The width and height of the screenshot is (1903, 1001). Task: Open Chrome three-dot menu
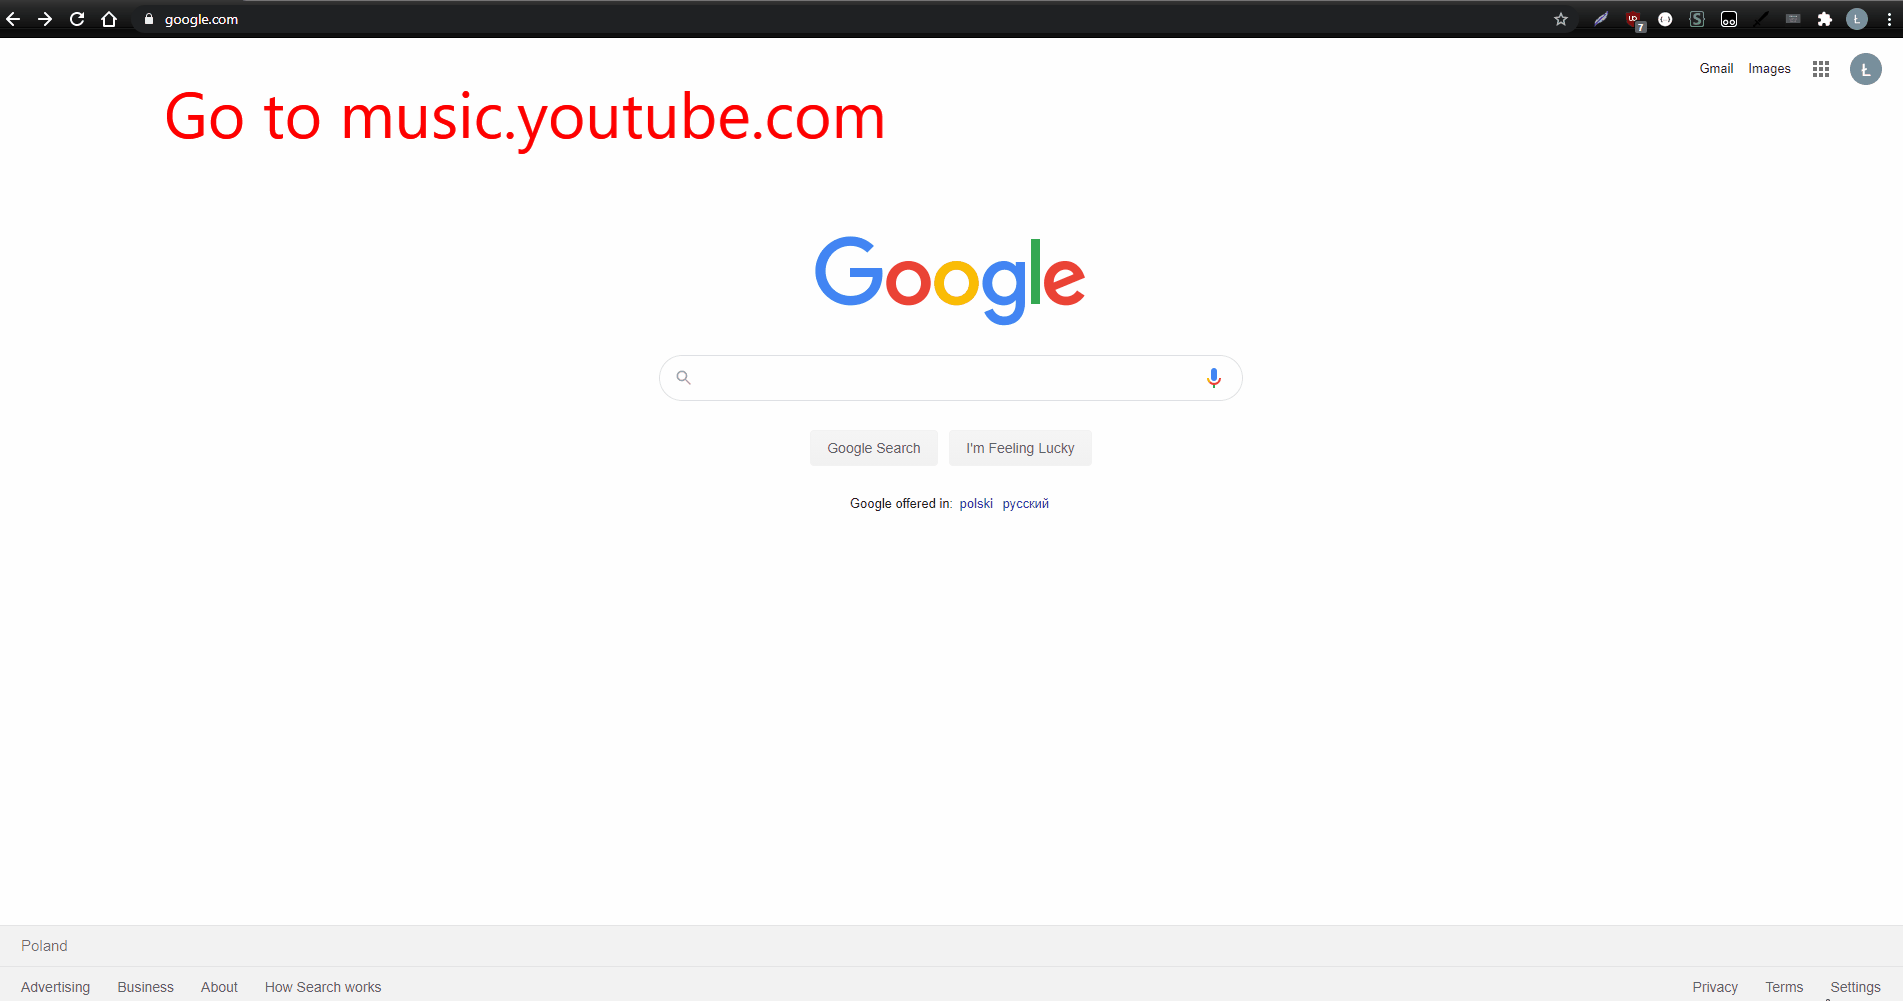click(1889, 19)
